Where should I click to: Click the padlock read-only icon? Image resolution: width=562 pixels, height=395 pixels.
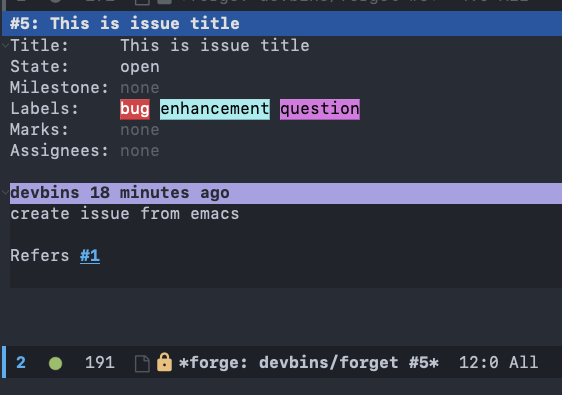point(164,362)
